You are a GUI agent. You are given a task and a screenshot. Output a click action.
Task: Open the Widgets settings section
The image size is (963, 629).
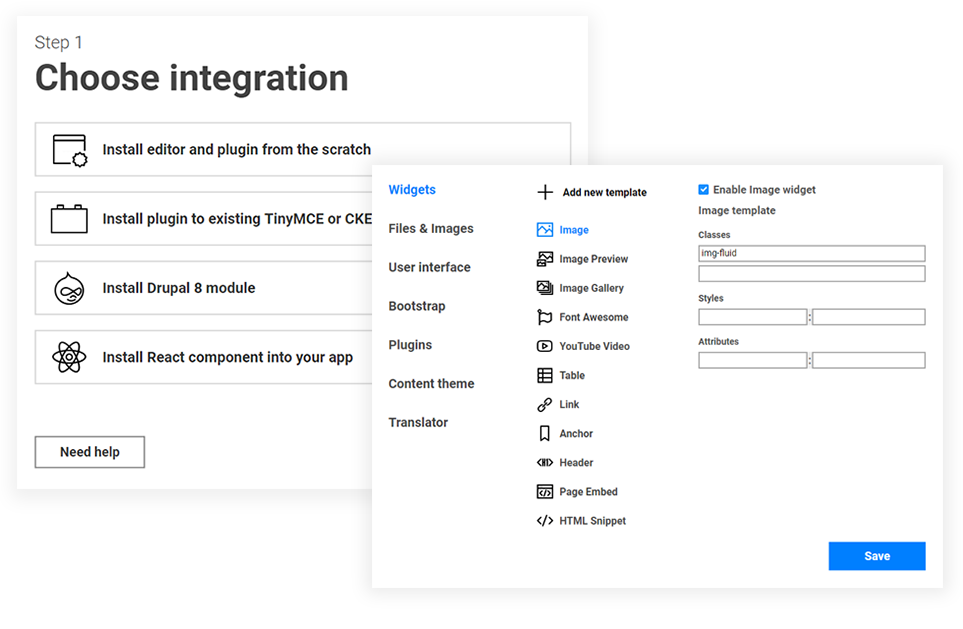[x=412, y=190]
